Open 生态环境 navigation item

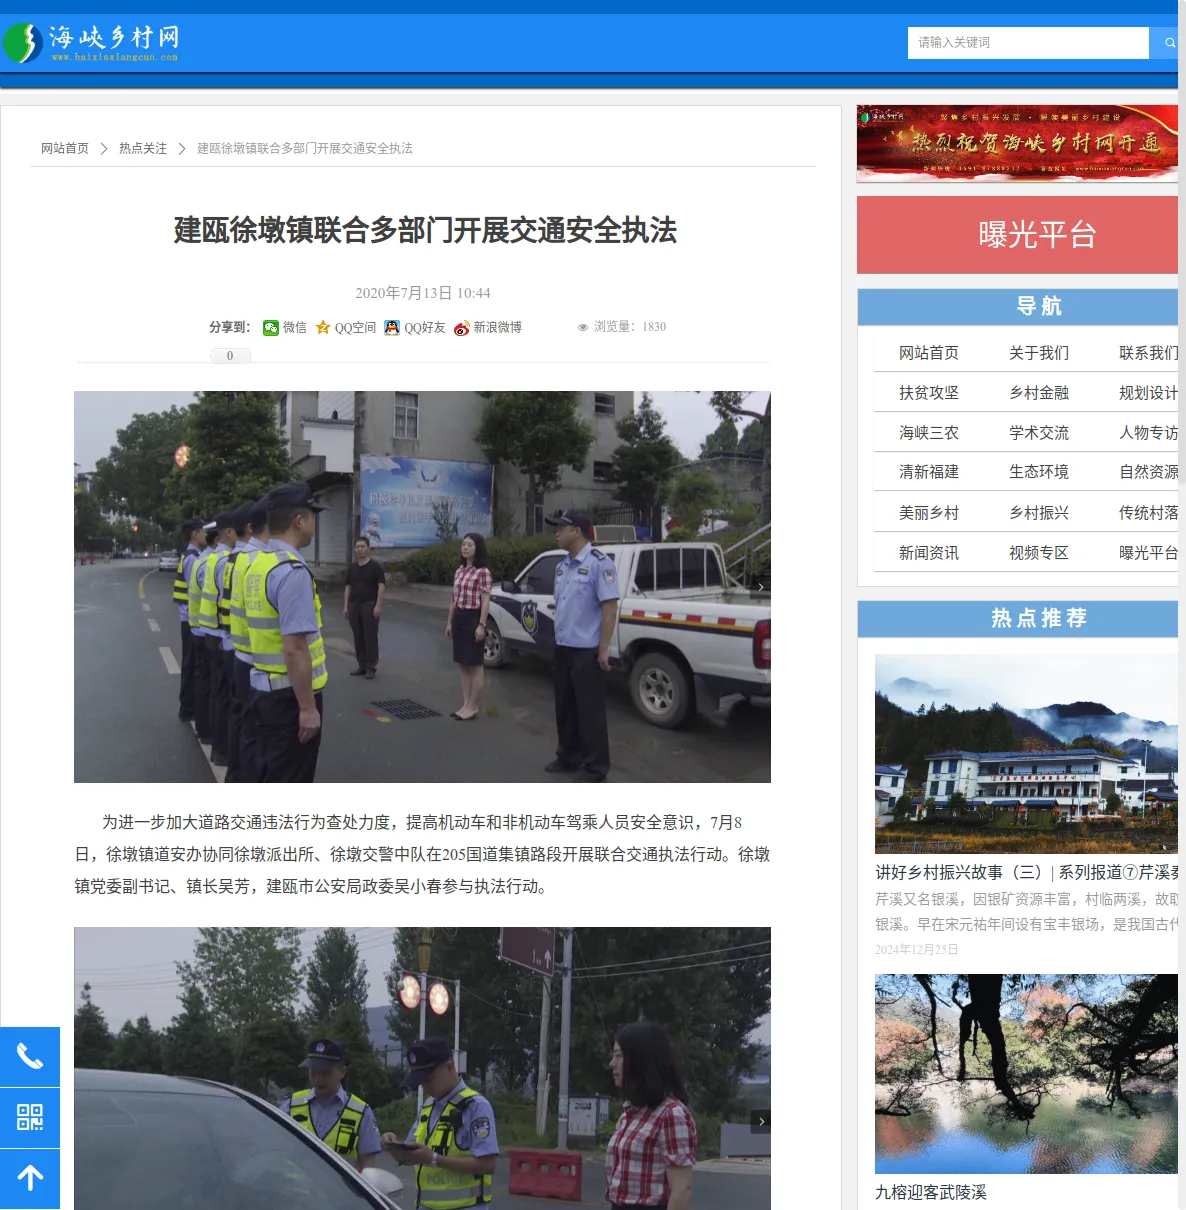point(1039,472)
